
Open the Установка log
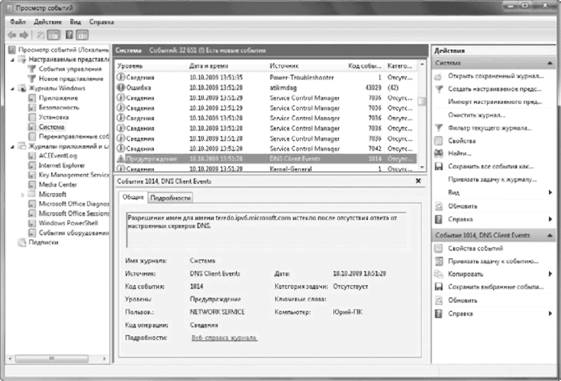tap(54, 117)
